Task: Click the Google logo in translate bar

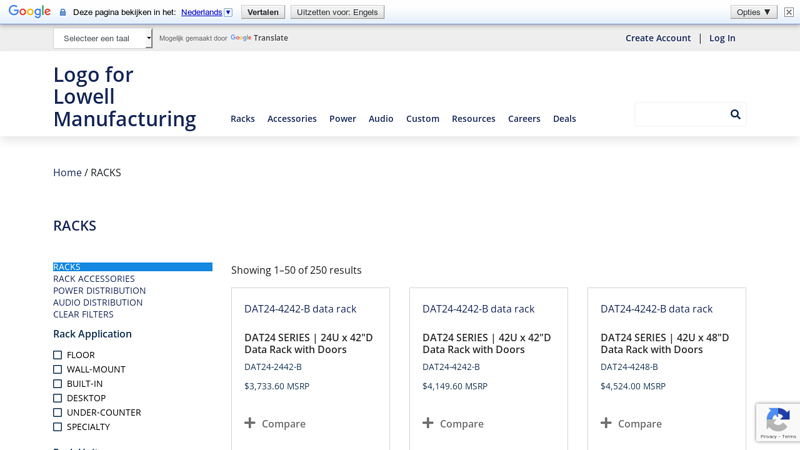Action: (x=30, y=12)
